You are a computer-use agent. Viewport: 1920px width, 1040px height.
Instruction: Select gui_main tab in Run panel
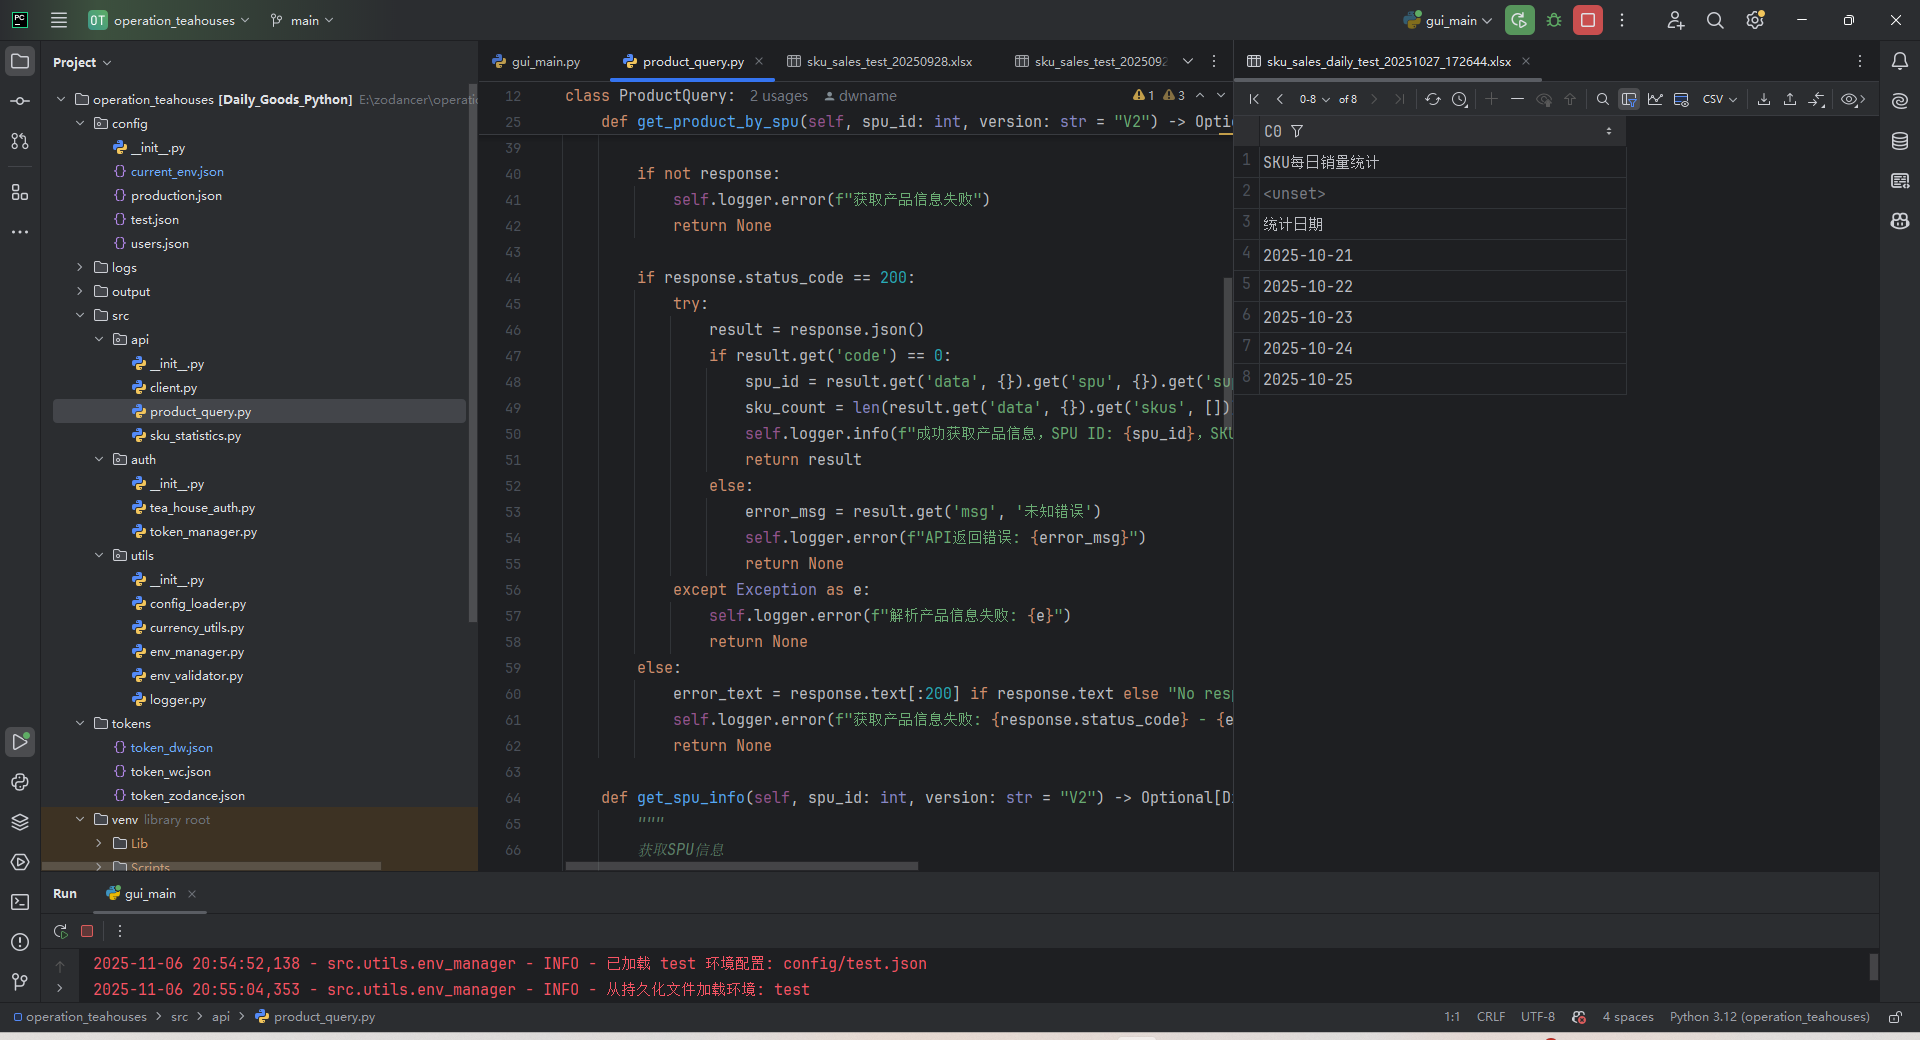point(150,893)
